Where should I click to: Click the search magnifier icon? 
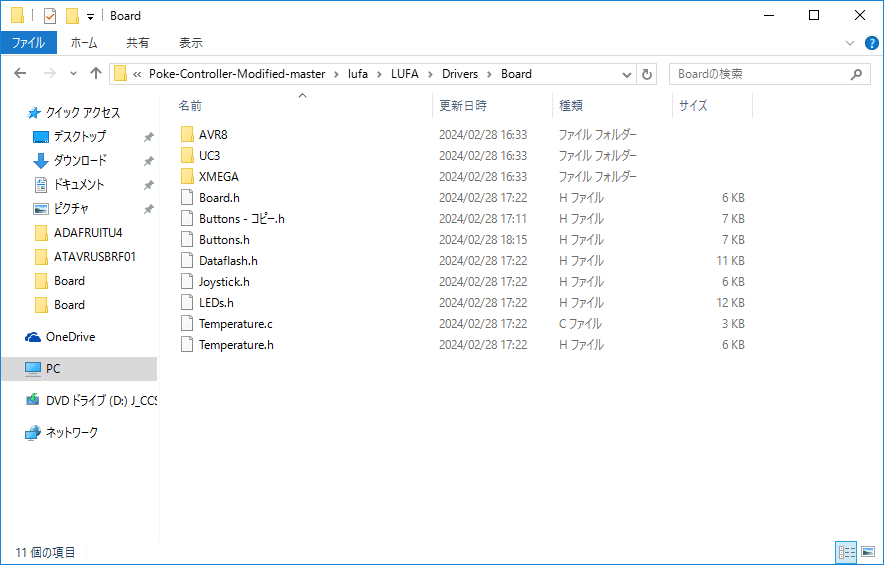(856, 74)
